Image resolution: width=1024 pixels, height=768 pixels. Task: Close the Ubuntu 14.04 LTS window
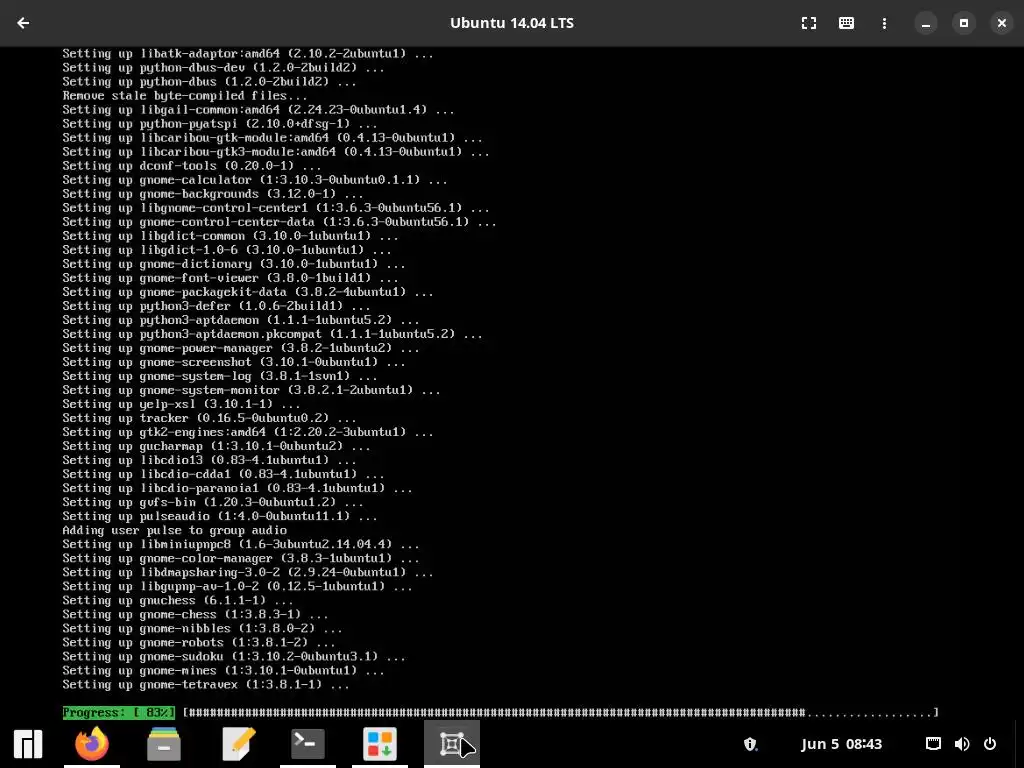(1002, 23)
